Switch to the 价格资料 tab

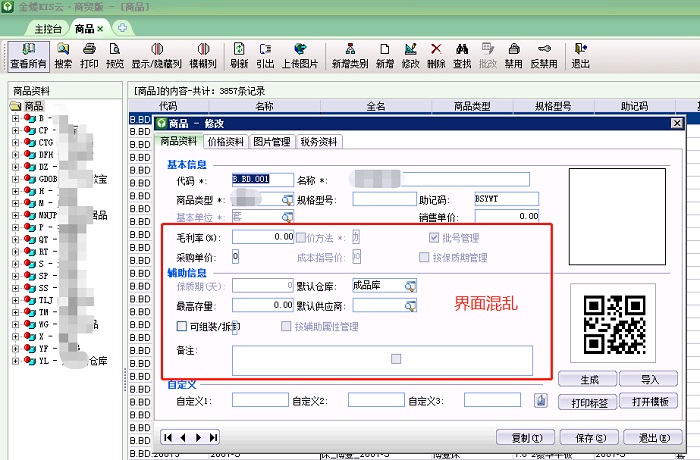[225, 142]
